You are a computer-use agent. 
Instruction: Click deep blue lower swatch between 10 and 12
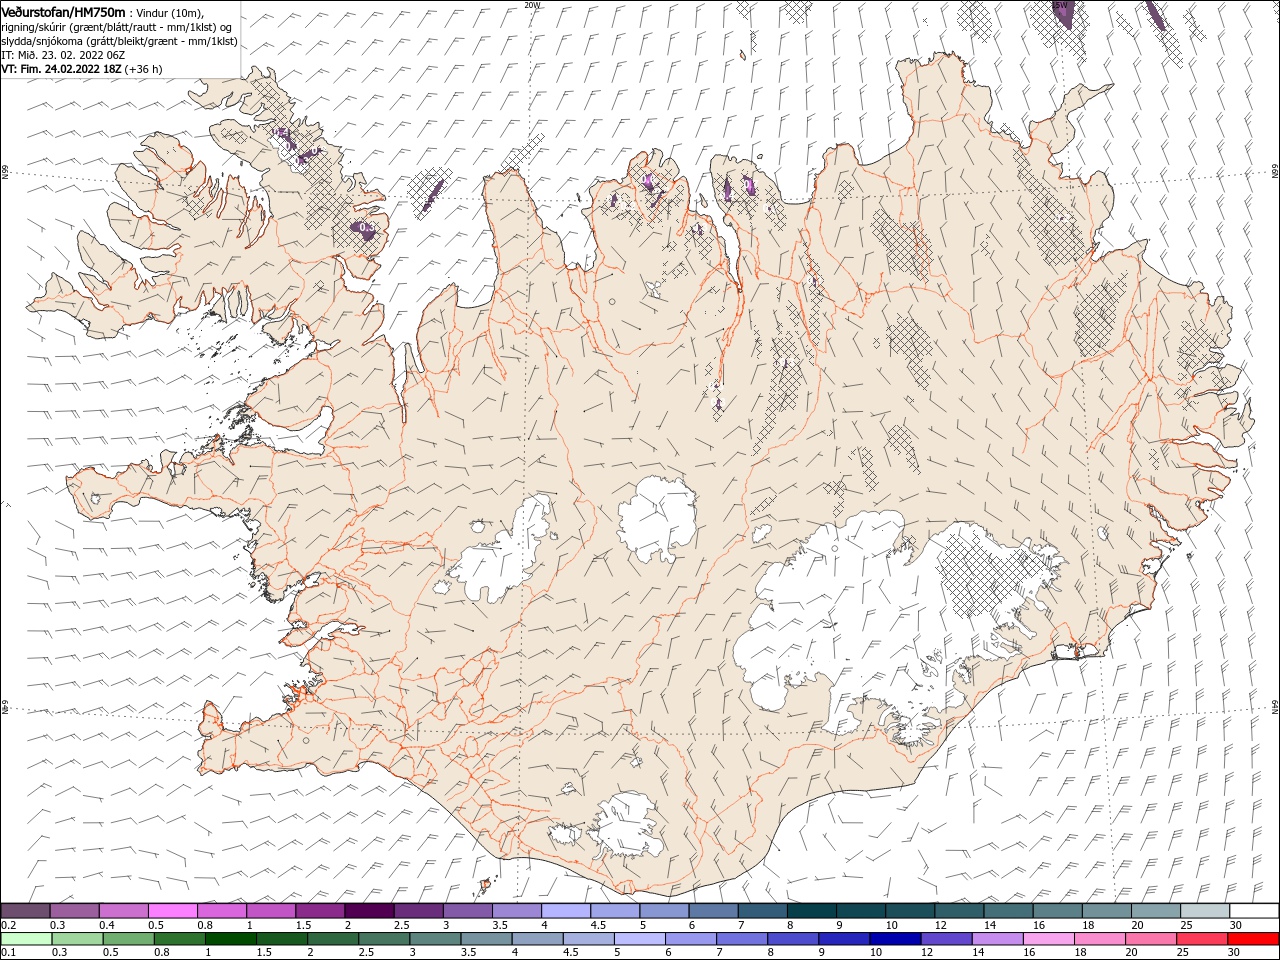tap(894, 939)
